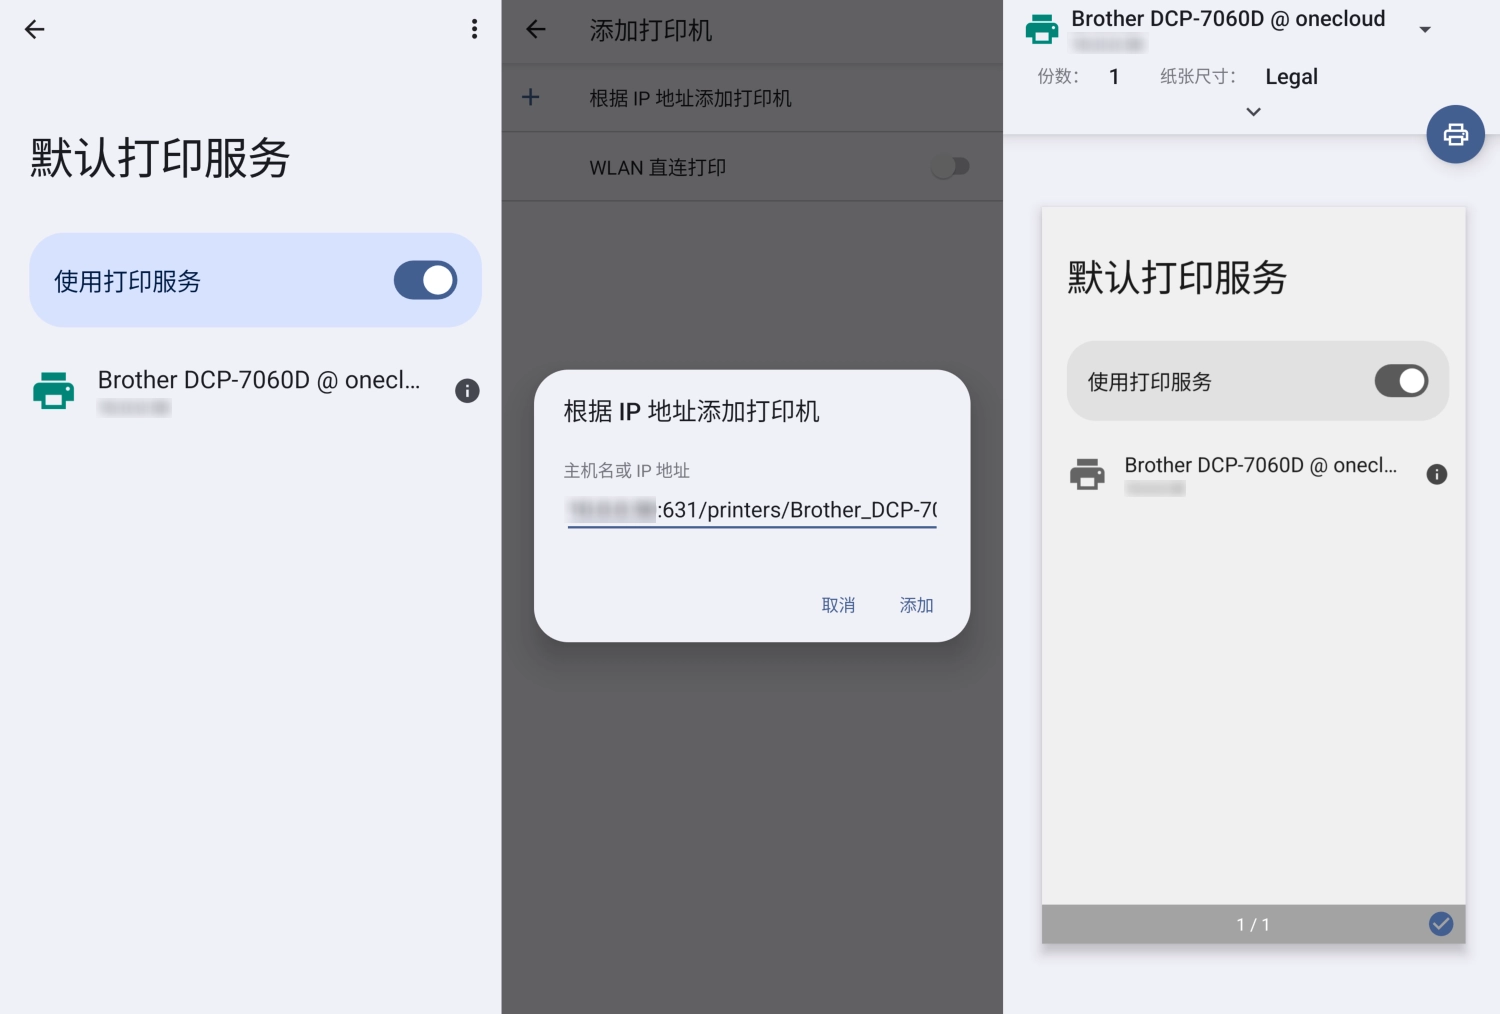The image size is (1500, 1014).
Task: Click the plus icon to add printer by IP
Action: coord(531,97)
